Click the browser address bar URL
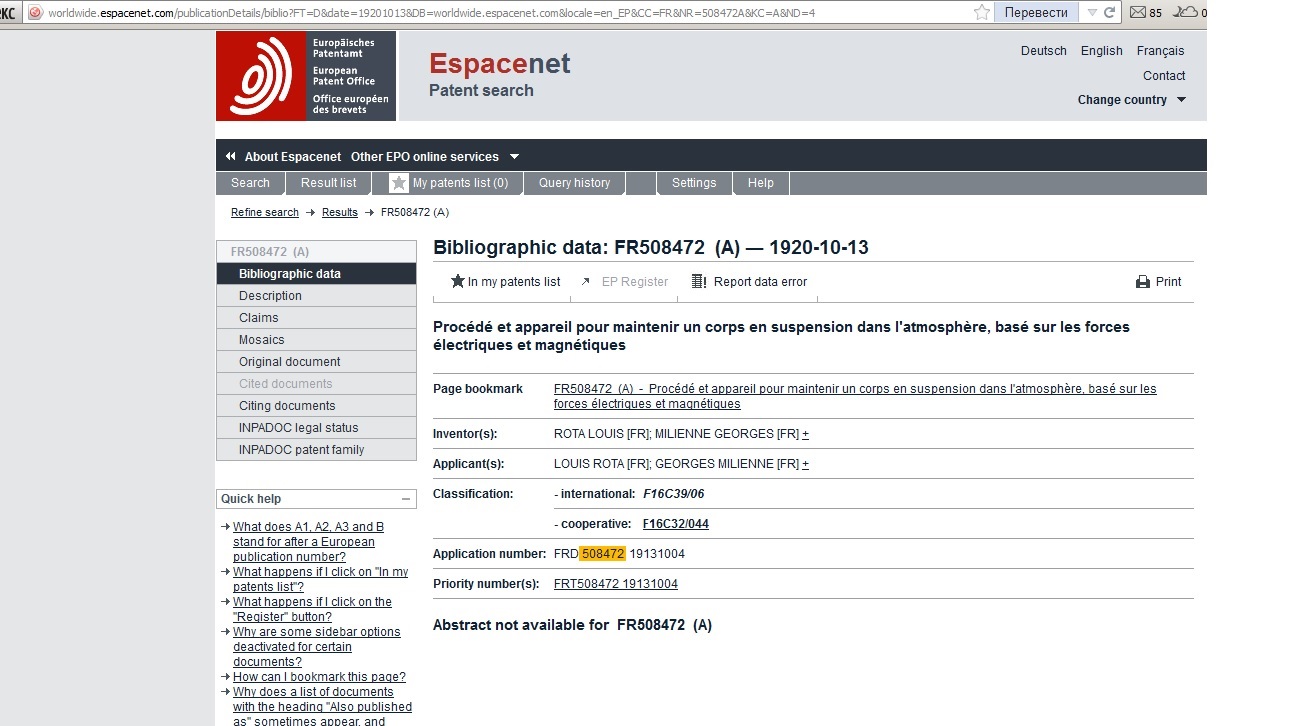Viewport: 1291px width, 726px height. (500, 13)
